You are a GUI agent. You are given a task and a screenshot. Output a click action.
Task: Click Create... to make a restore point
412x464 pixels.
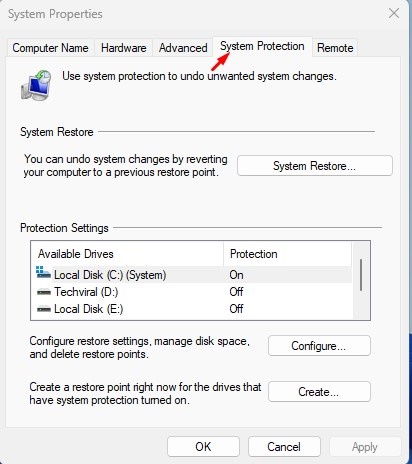pyautogui.click(x=319, y=392)
